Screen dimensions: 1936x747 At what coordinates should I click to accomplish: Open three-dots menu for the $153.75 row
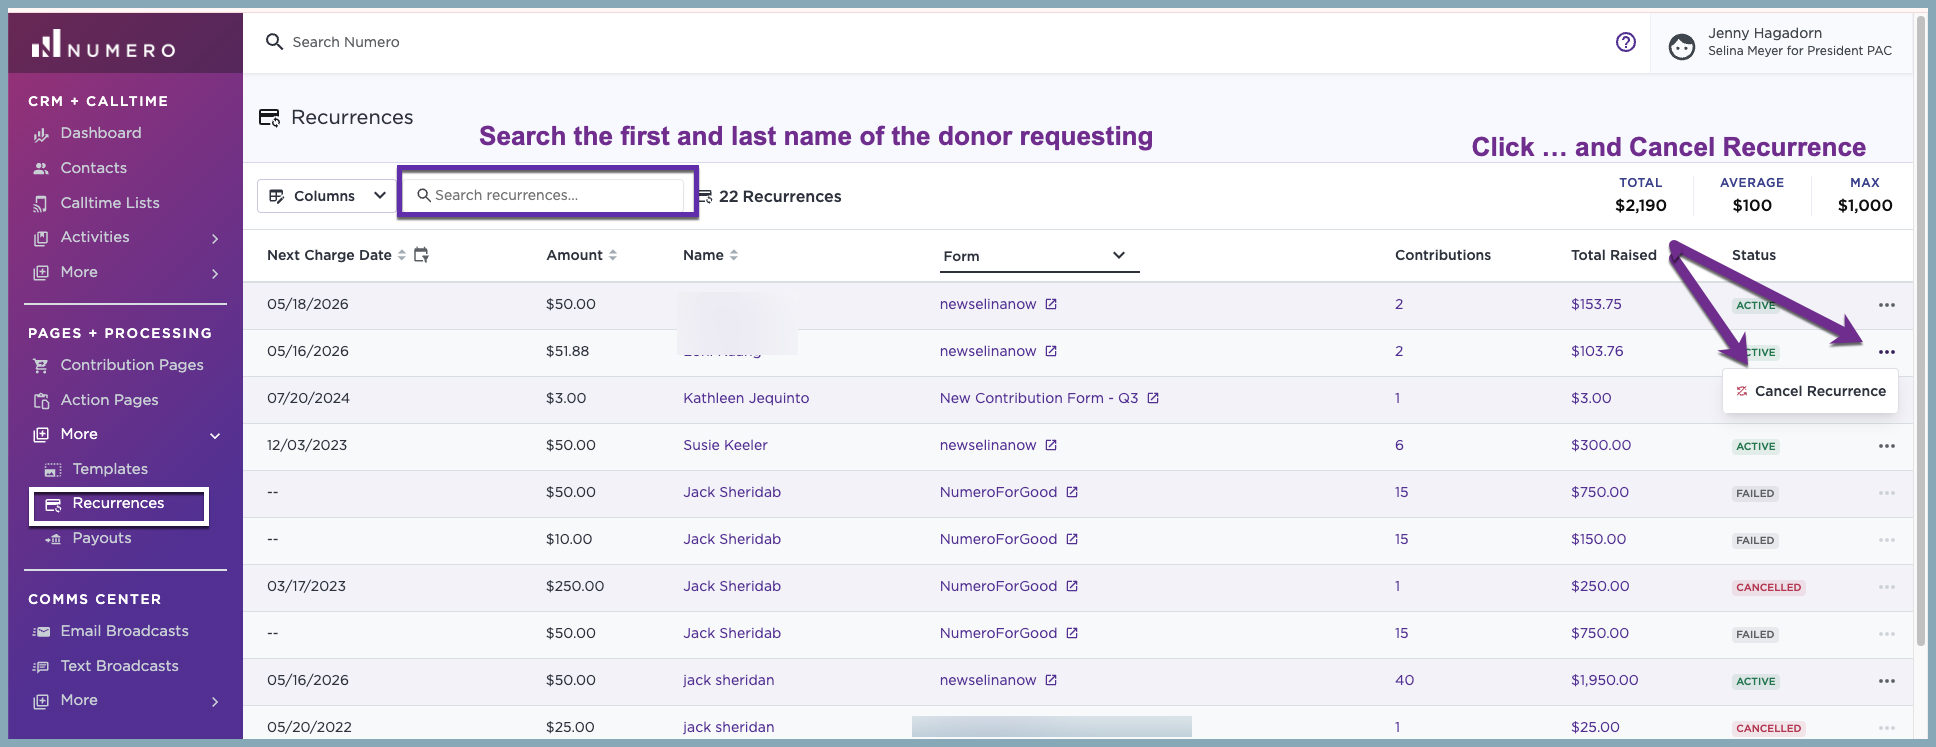pos(1886,305)
